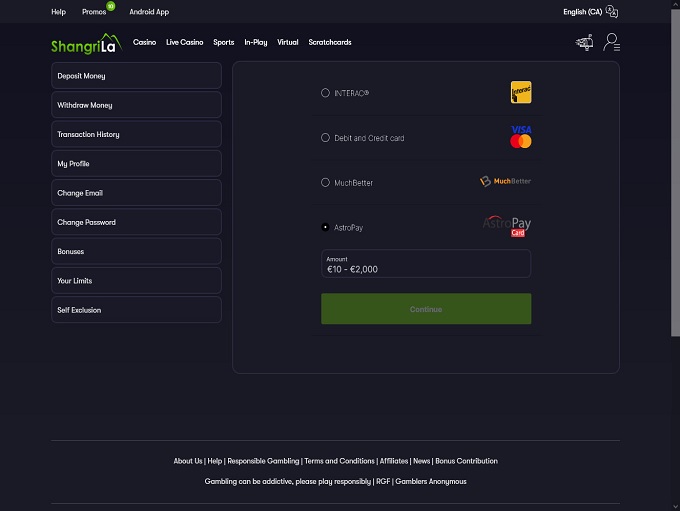The image size is (680, 511).
Task: Choose the MuchBetter payment radio
Action: (x=325, y=183)
